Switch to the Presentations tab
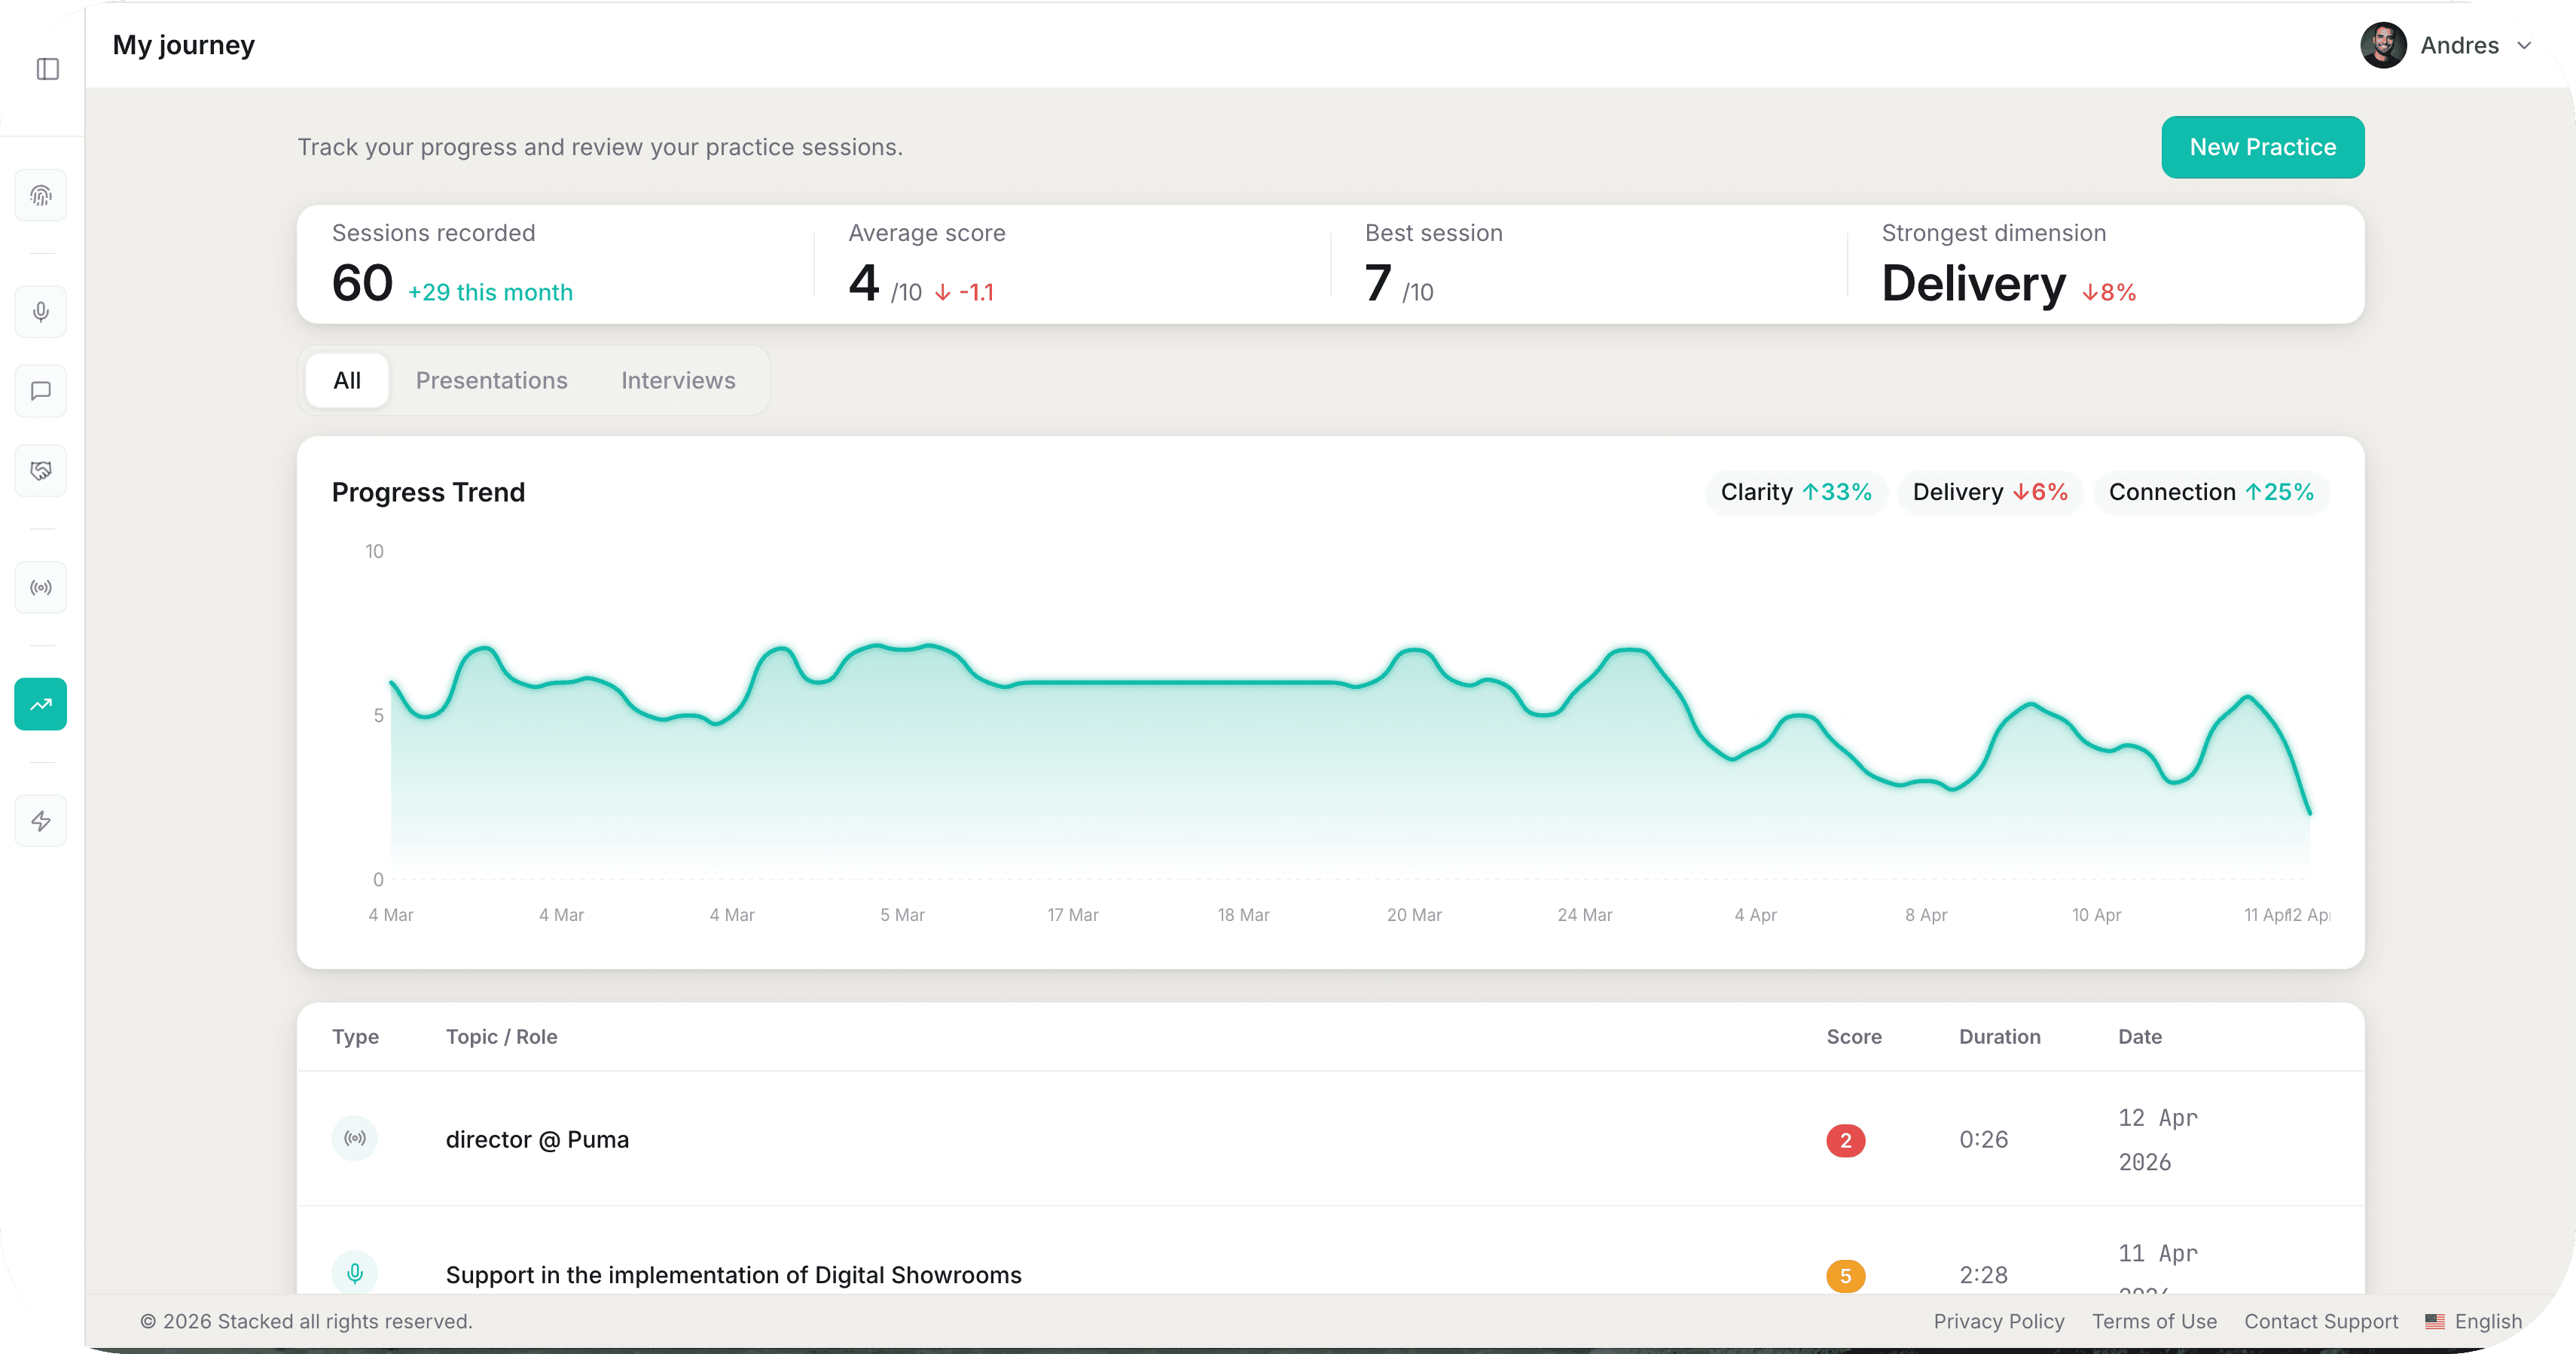Screen dimensions: 2576x1354 pyautogui.click(x=491, y=381)
